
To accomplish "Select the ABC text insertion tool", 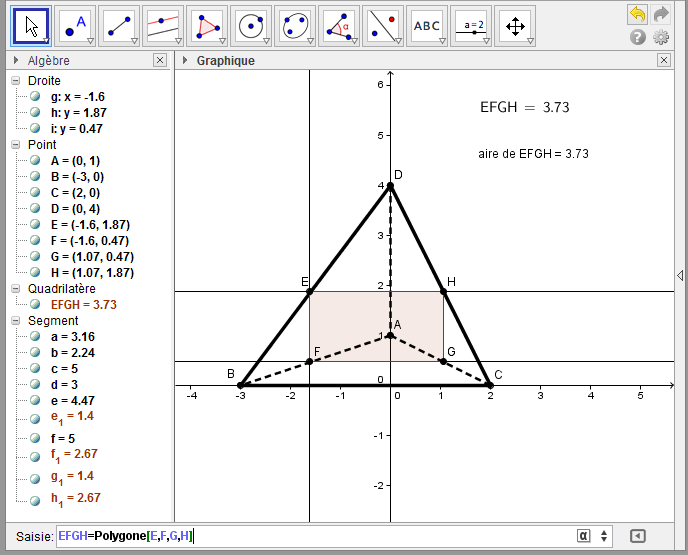I will pyautogui.click(x=429, y=26).
